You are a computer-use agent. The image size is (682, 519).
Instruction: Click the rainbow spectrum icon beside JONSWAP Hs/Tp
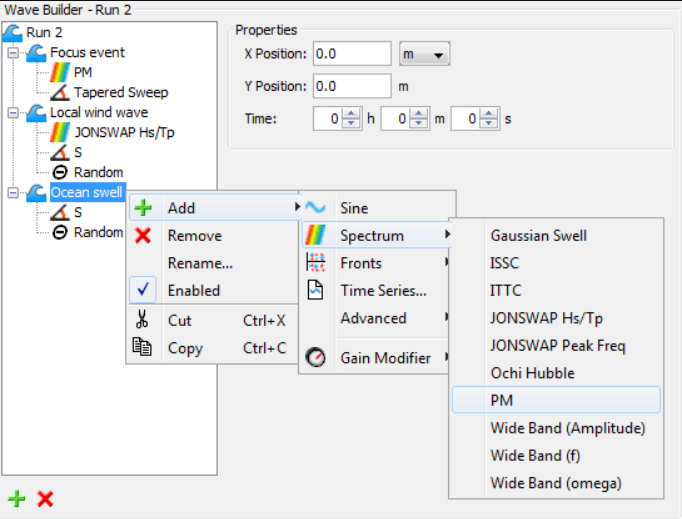60,132
